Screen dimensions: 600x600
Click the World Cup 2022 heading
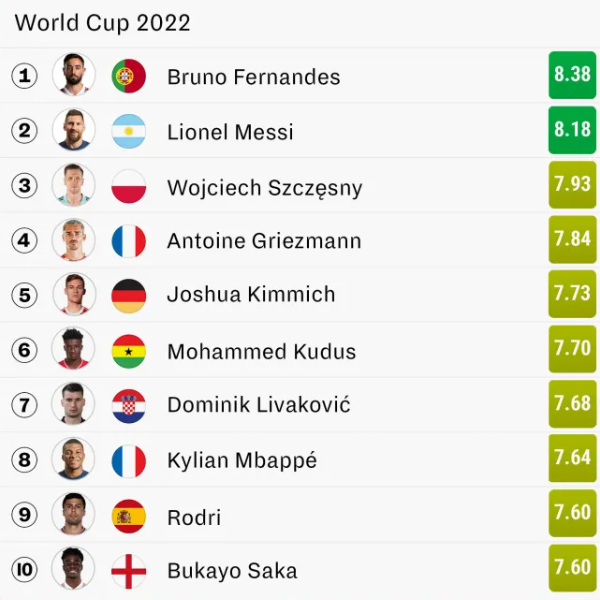click(x=102, y=22)
